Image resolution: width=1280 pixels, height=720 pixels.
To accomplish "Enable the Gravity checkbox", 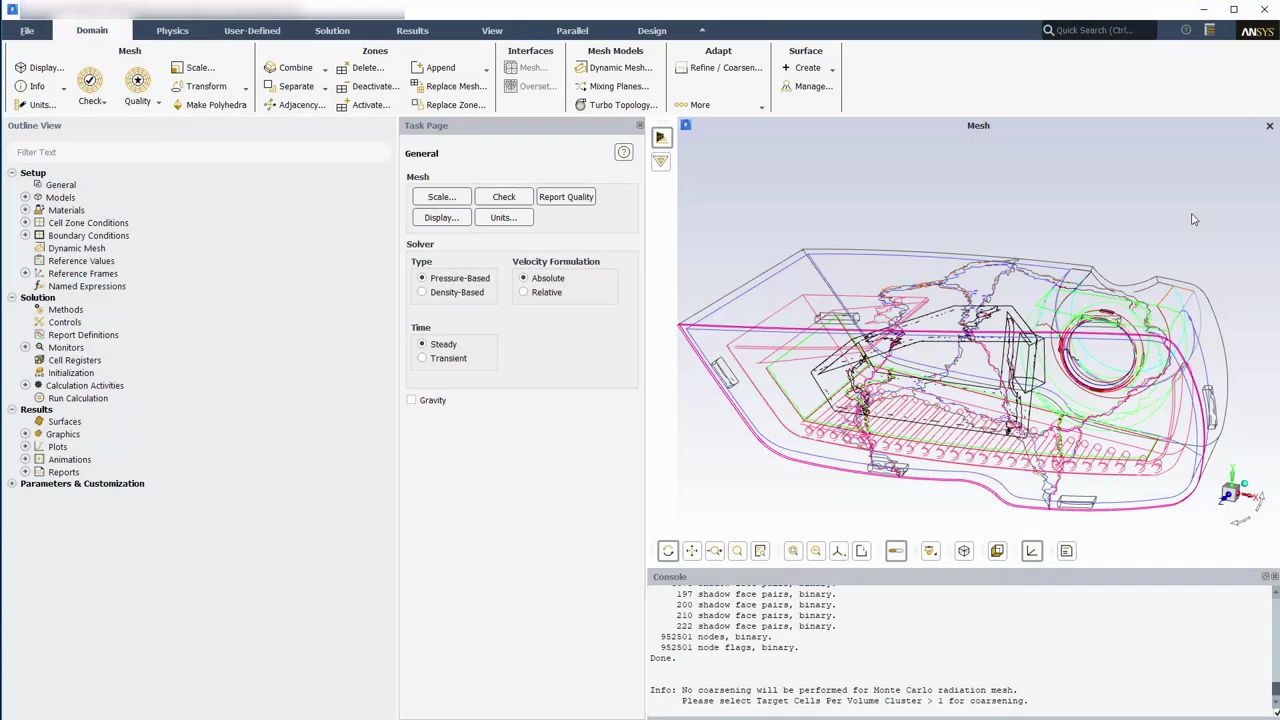I will tap(411, 400).
